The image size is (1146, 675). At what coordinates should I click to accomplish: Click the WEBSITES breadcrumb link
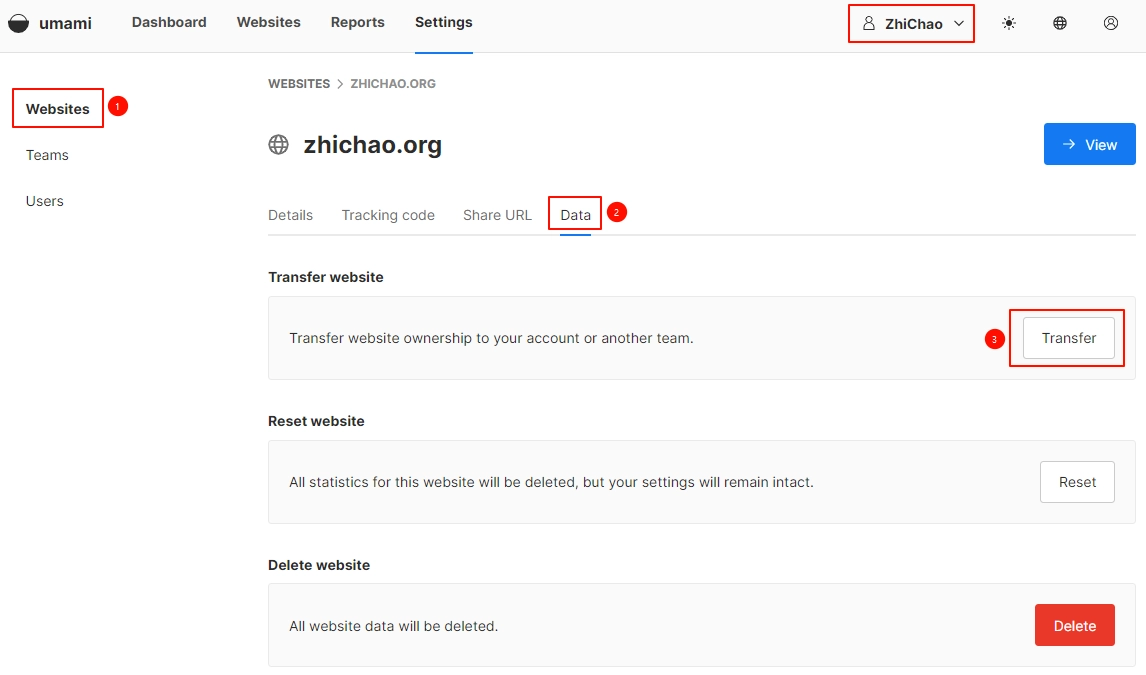click(x=298, y=84)
